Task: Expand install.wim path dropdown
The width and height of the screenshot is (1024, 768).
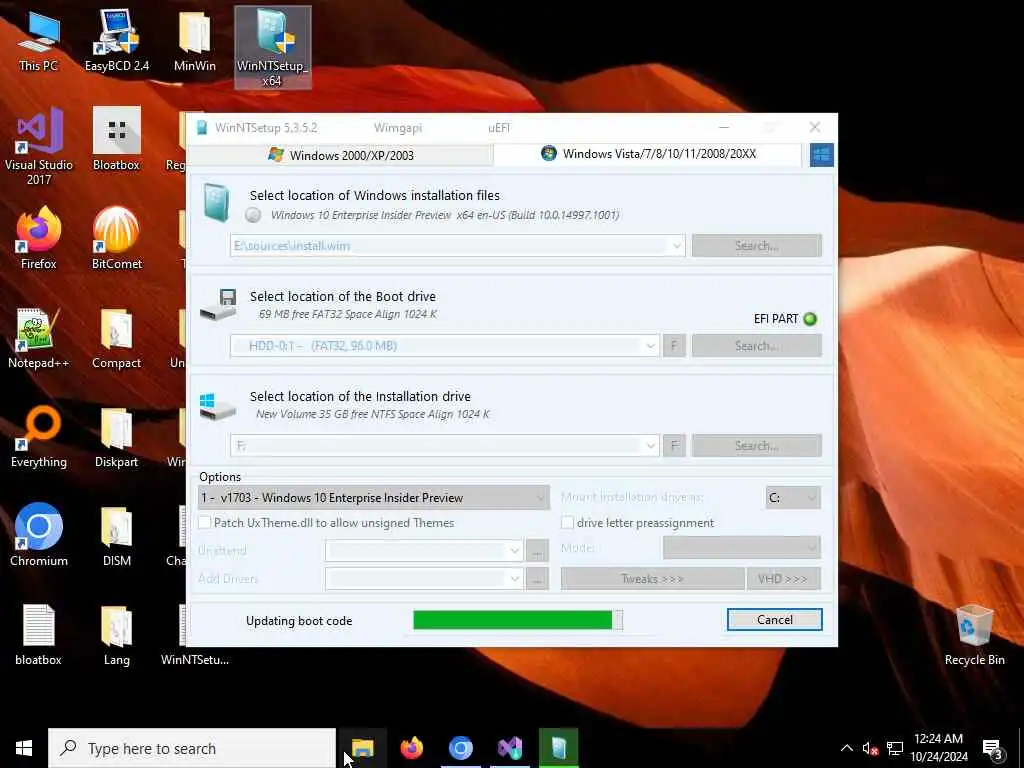Action: [x=677, y=246]
